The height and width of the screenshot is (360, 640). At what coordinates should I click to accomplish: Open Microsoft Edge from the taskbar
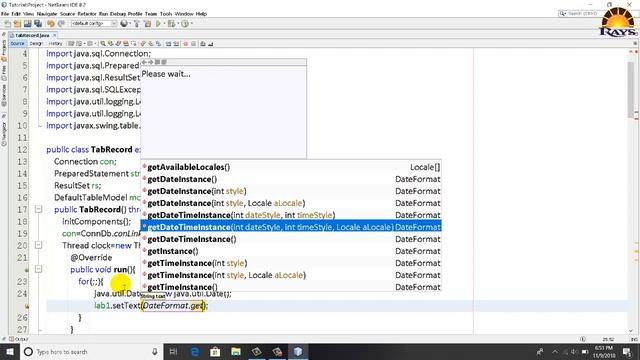195,351
